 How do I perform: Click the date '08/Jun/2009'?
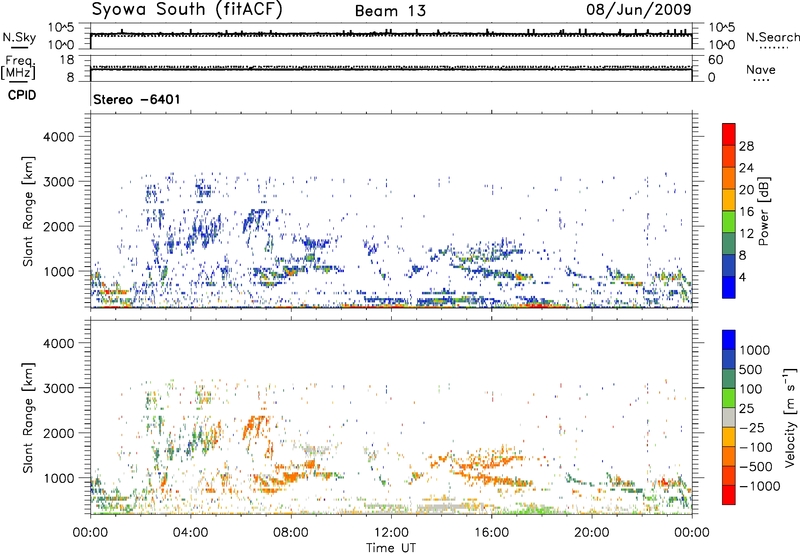639,9
